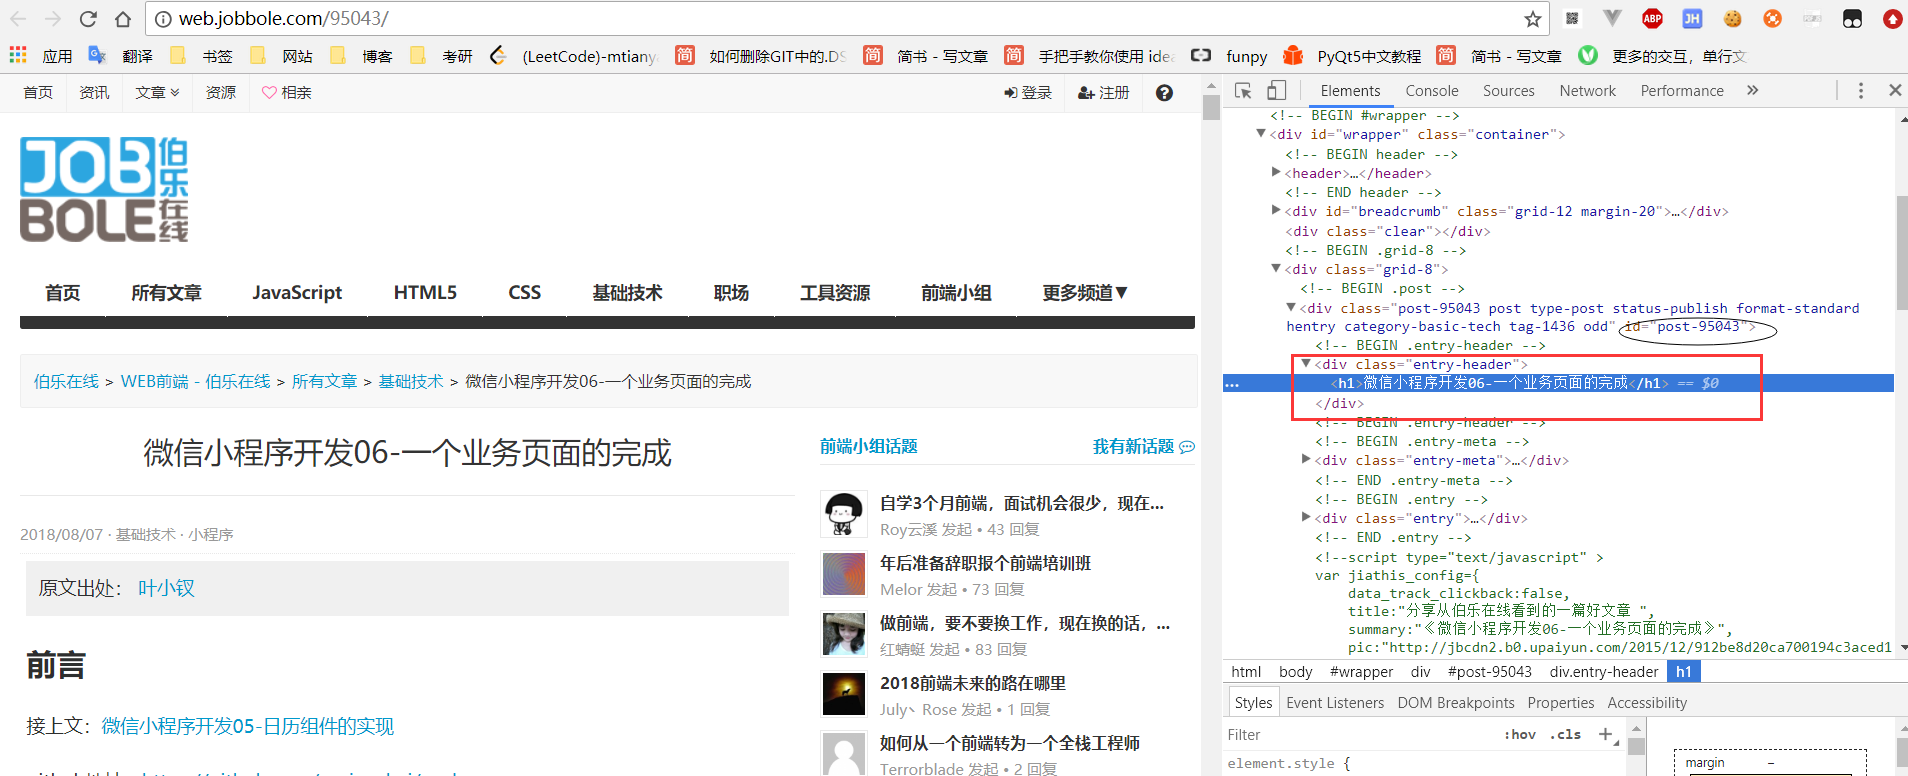Viewport: 1908px width, 776px height.
Task: Click the Styles filter input
Action: click(x=1360, y=735)
